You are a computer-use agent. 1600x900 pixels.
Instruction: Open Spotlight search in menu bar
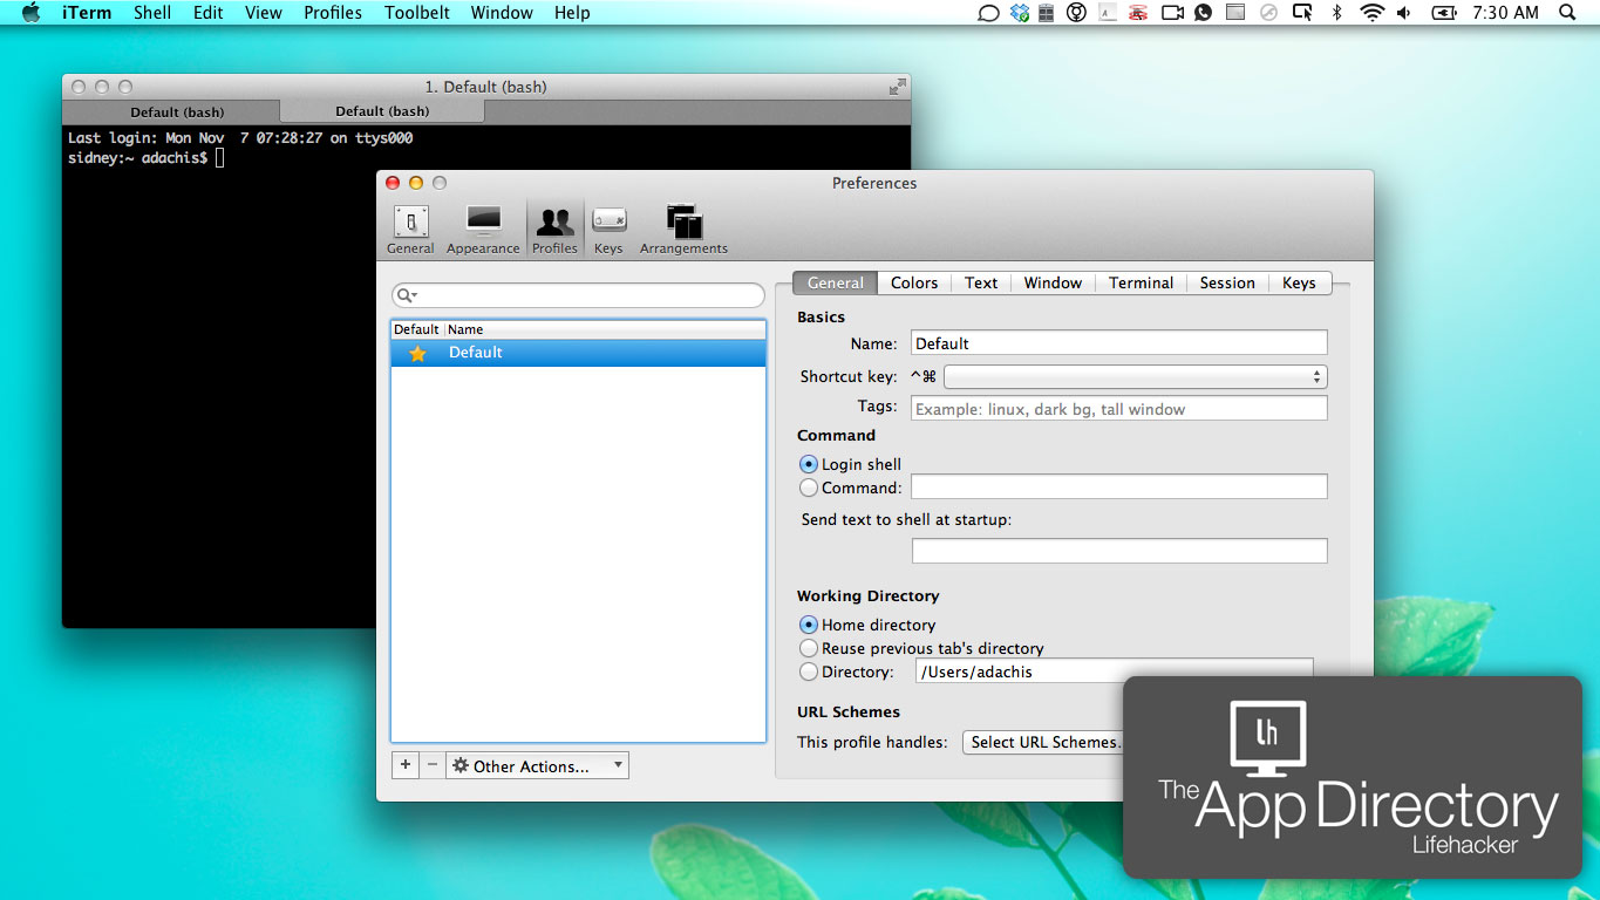(x=1568, y=13)
